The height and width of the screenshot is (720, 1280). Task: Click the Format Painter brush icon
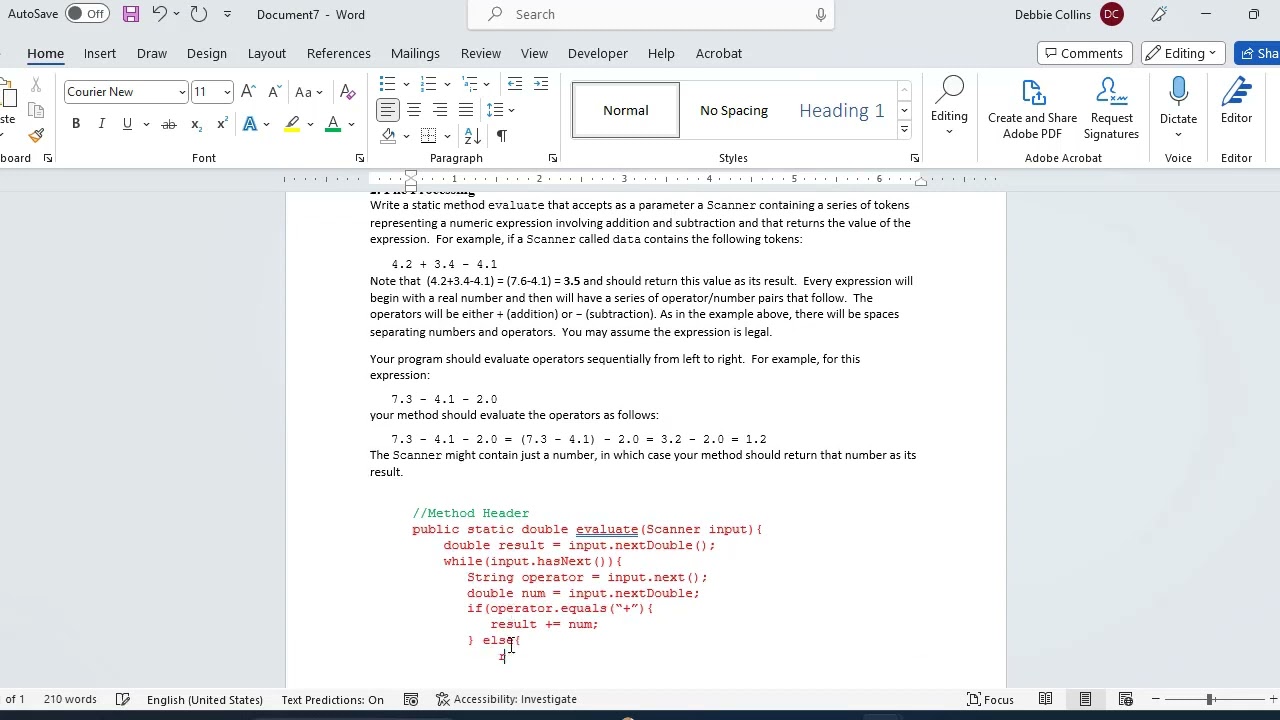pos(36,136)
